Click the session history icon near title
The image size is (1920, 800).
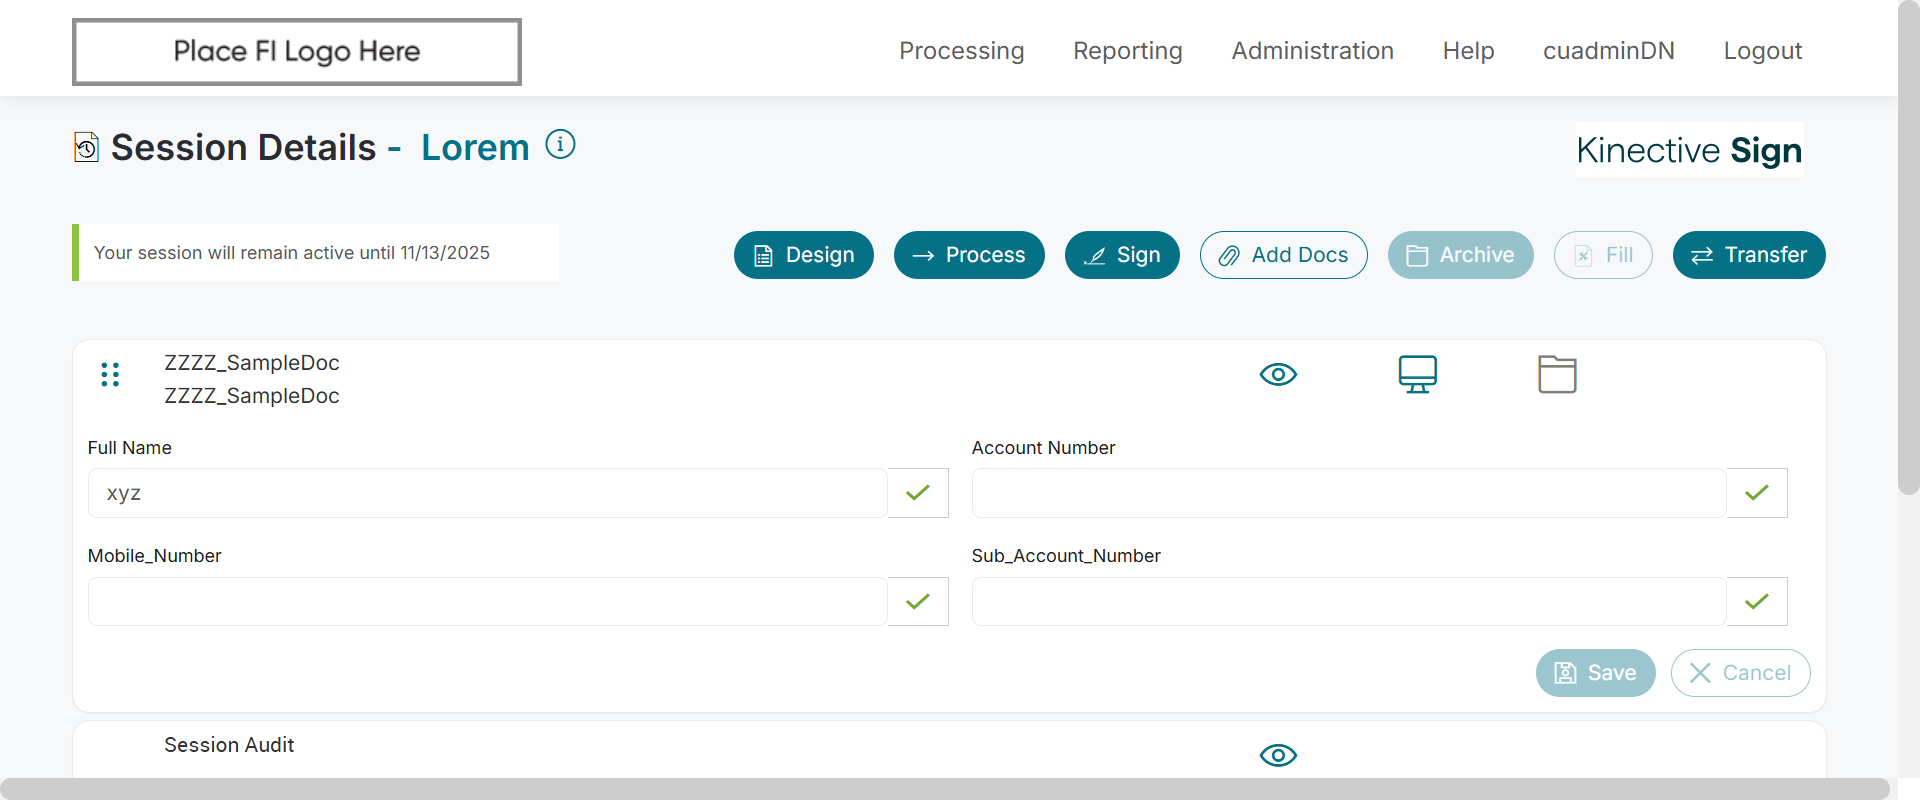coord(87,148)
